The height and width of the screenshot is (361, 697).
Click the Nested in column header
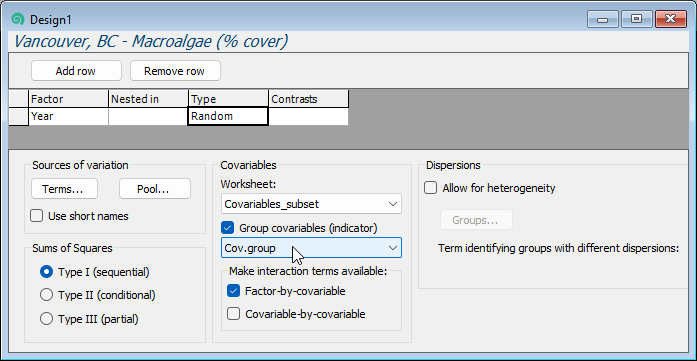click(148, 99)
